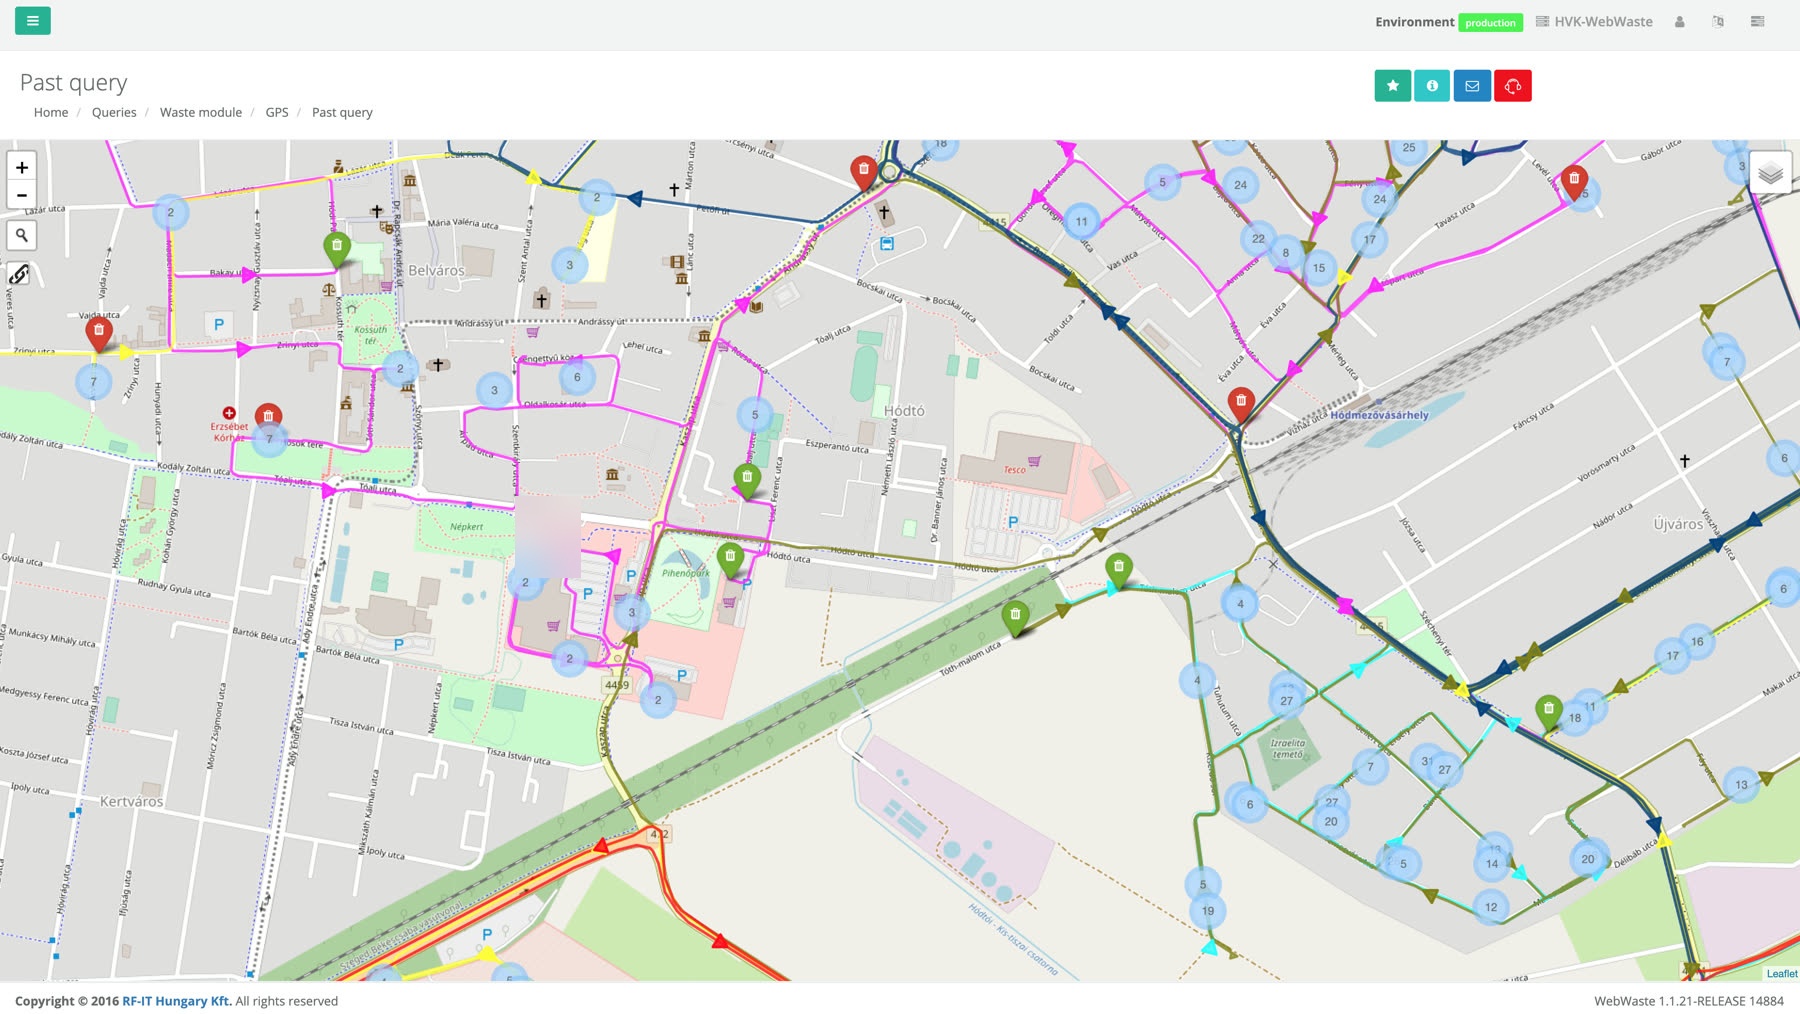Click Tesco parking P icon

[1013, 522]
